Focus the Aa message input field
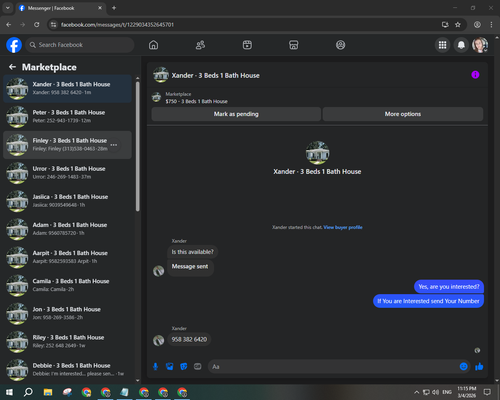500x400 pixels. click(x=333, y=367)
